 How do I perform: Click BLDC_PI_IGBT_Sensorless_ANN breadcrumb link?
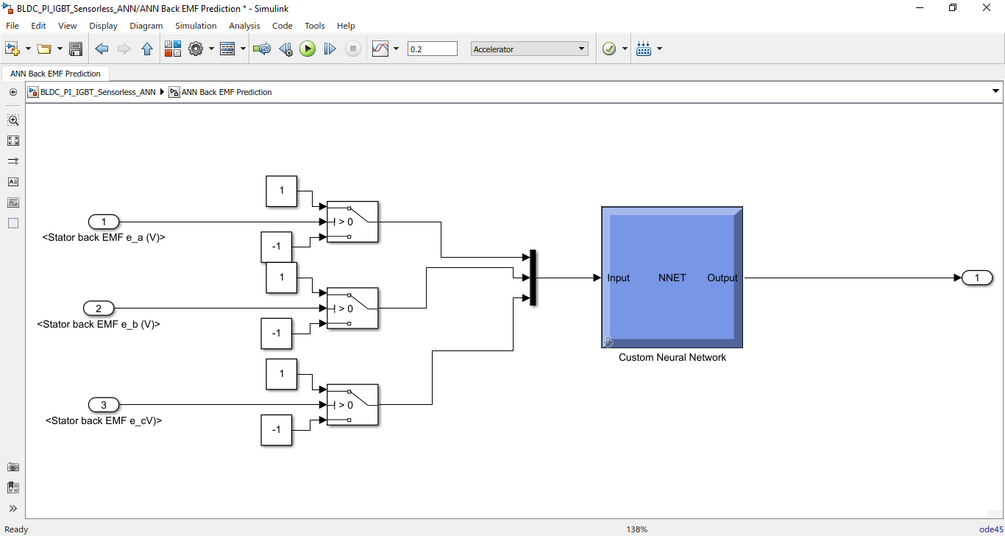tap(97, 92)
